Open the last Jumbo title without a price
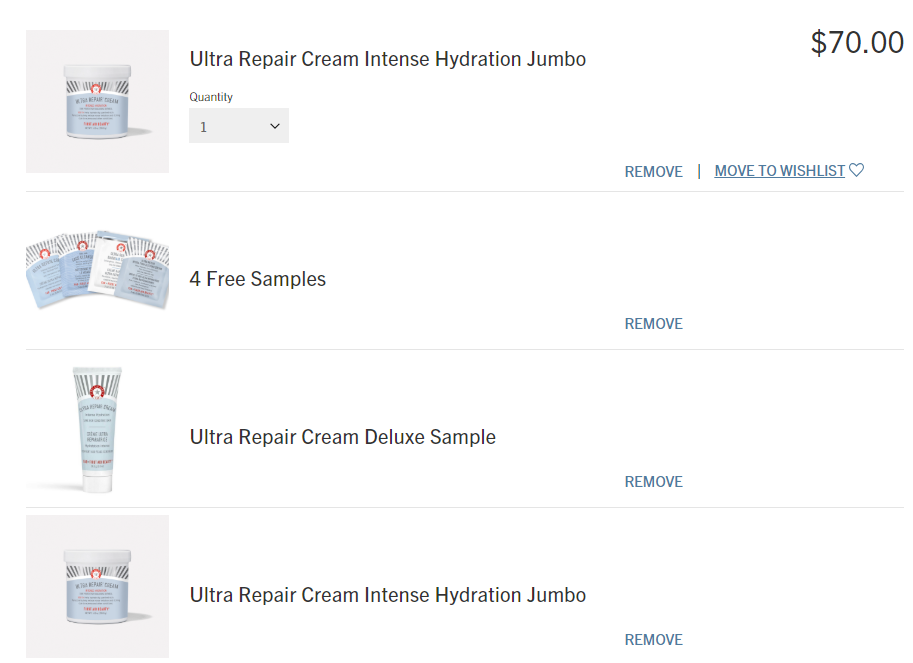Image resolution: width=913 pixels, height=663 pixels. click(388, 595)
